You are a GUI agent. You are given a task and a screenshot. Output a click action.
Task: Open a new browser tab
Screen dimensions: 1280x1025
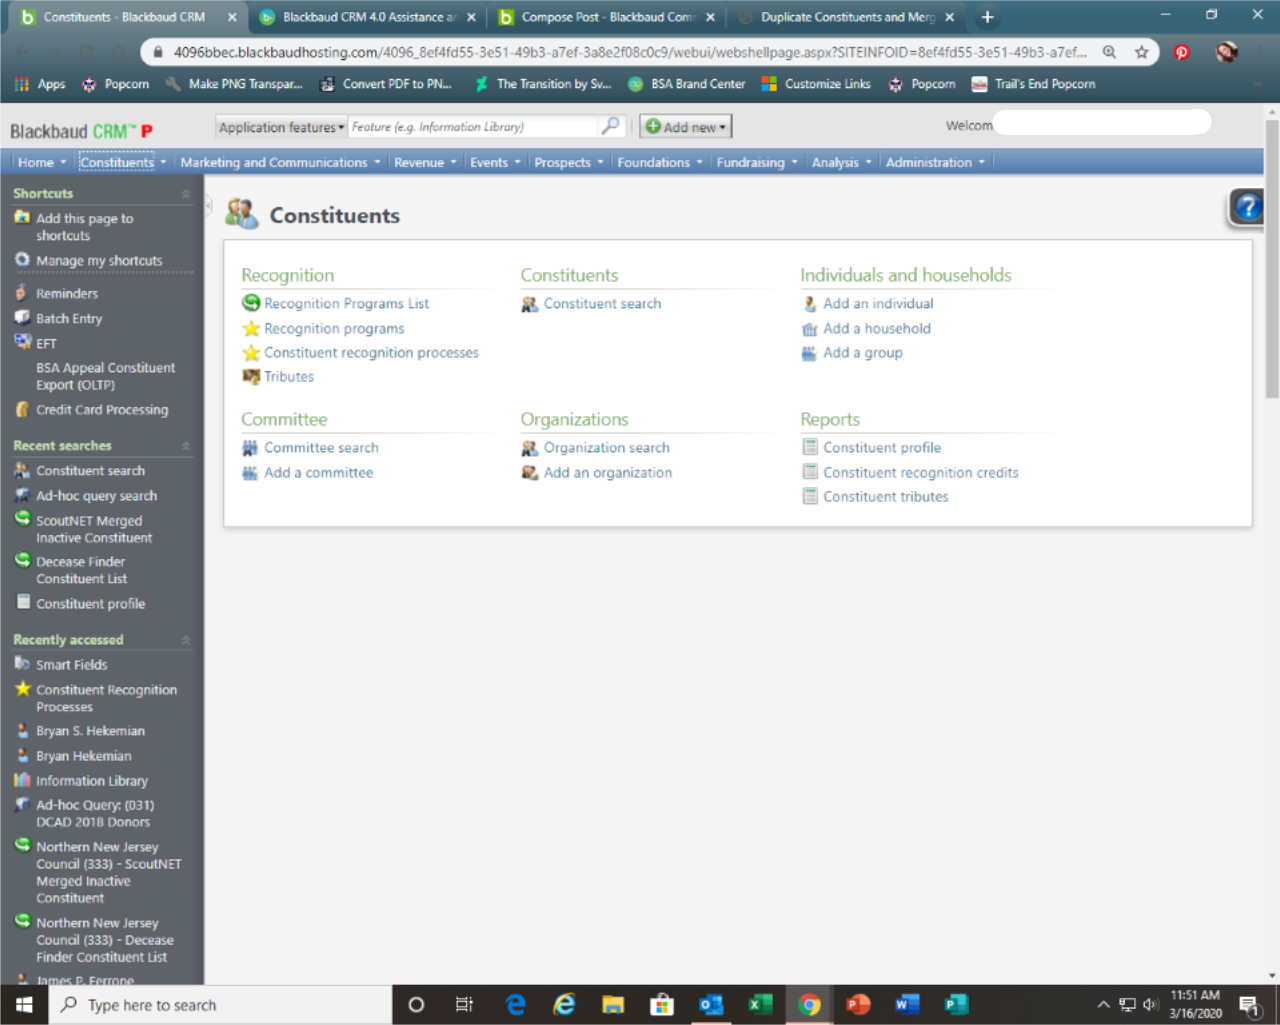(987, 17)
